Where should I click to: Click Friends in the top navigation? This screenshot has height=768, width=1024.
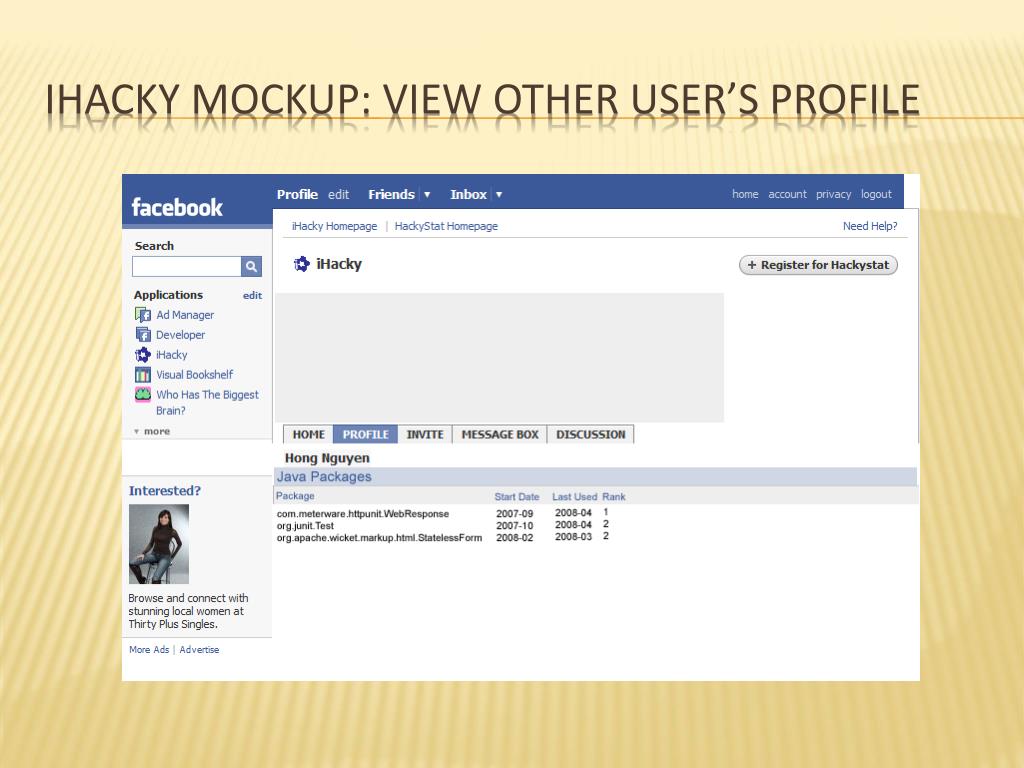[x=391, y=195]
